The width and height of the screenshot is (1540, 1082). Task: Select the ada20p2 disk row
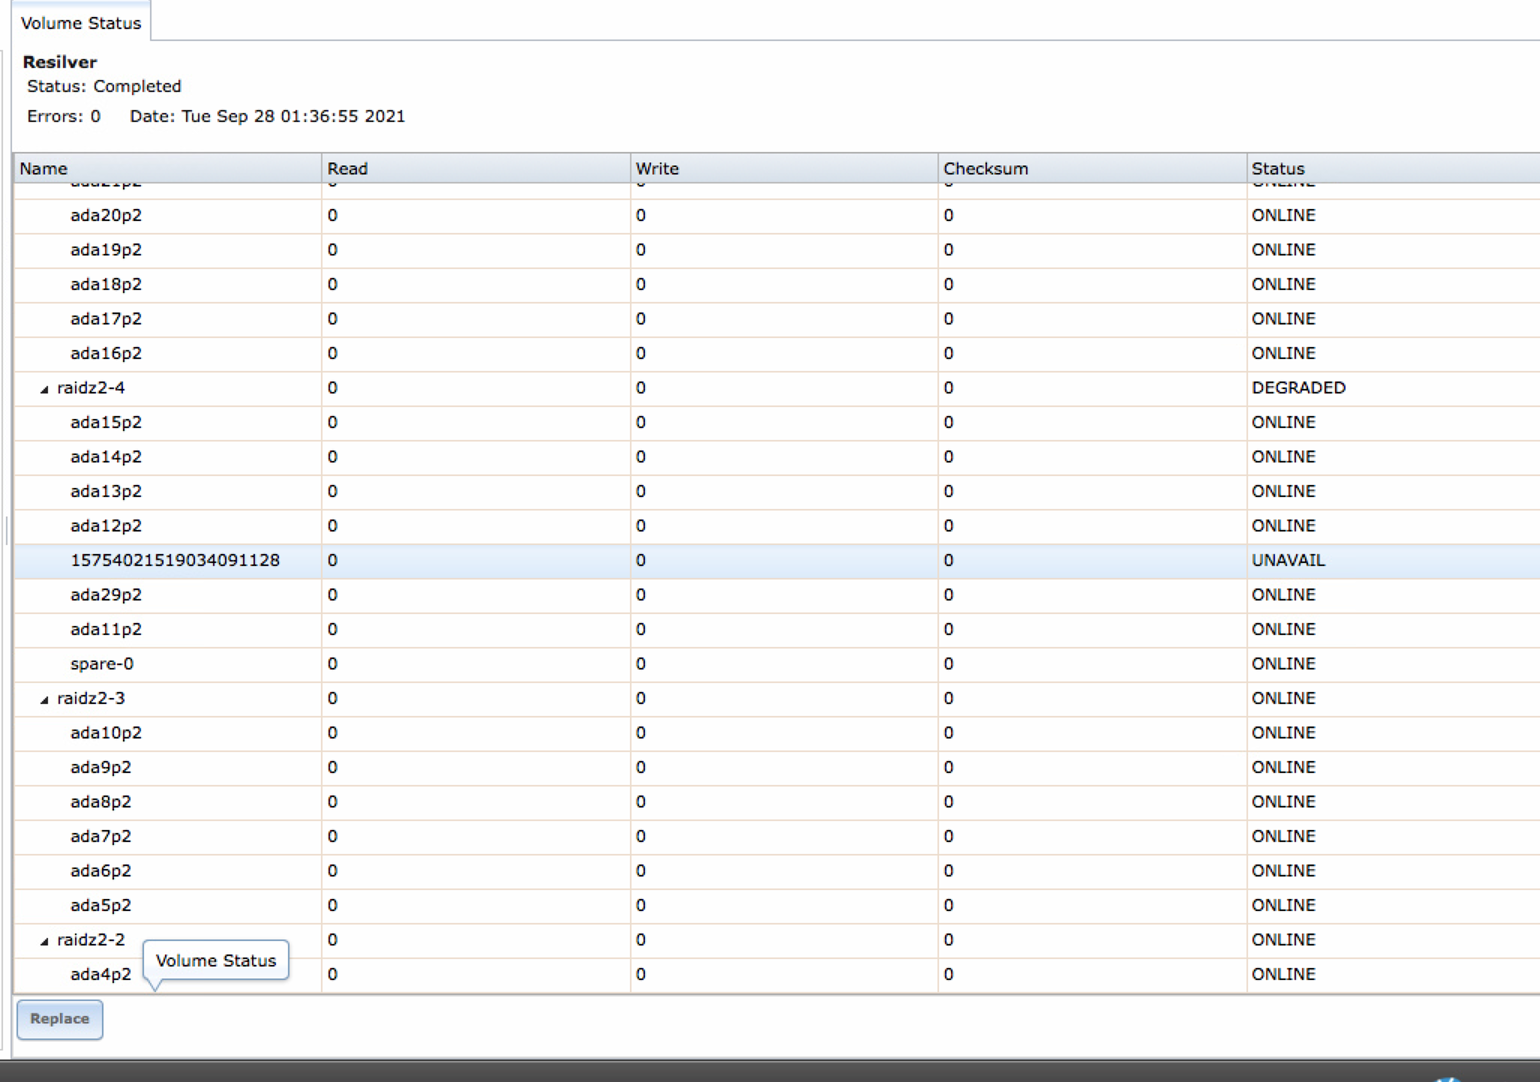click(x=106, y=216)
